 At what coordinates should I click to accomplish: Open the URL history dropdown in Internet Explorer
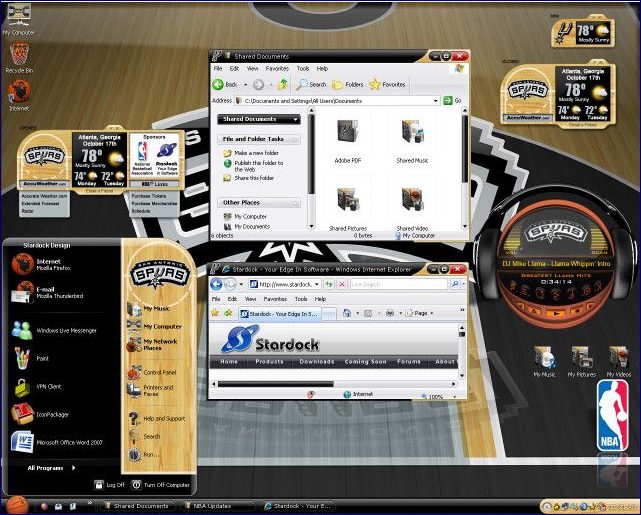click(x=317, y=284)
